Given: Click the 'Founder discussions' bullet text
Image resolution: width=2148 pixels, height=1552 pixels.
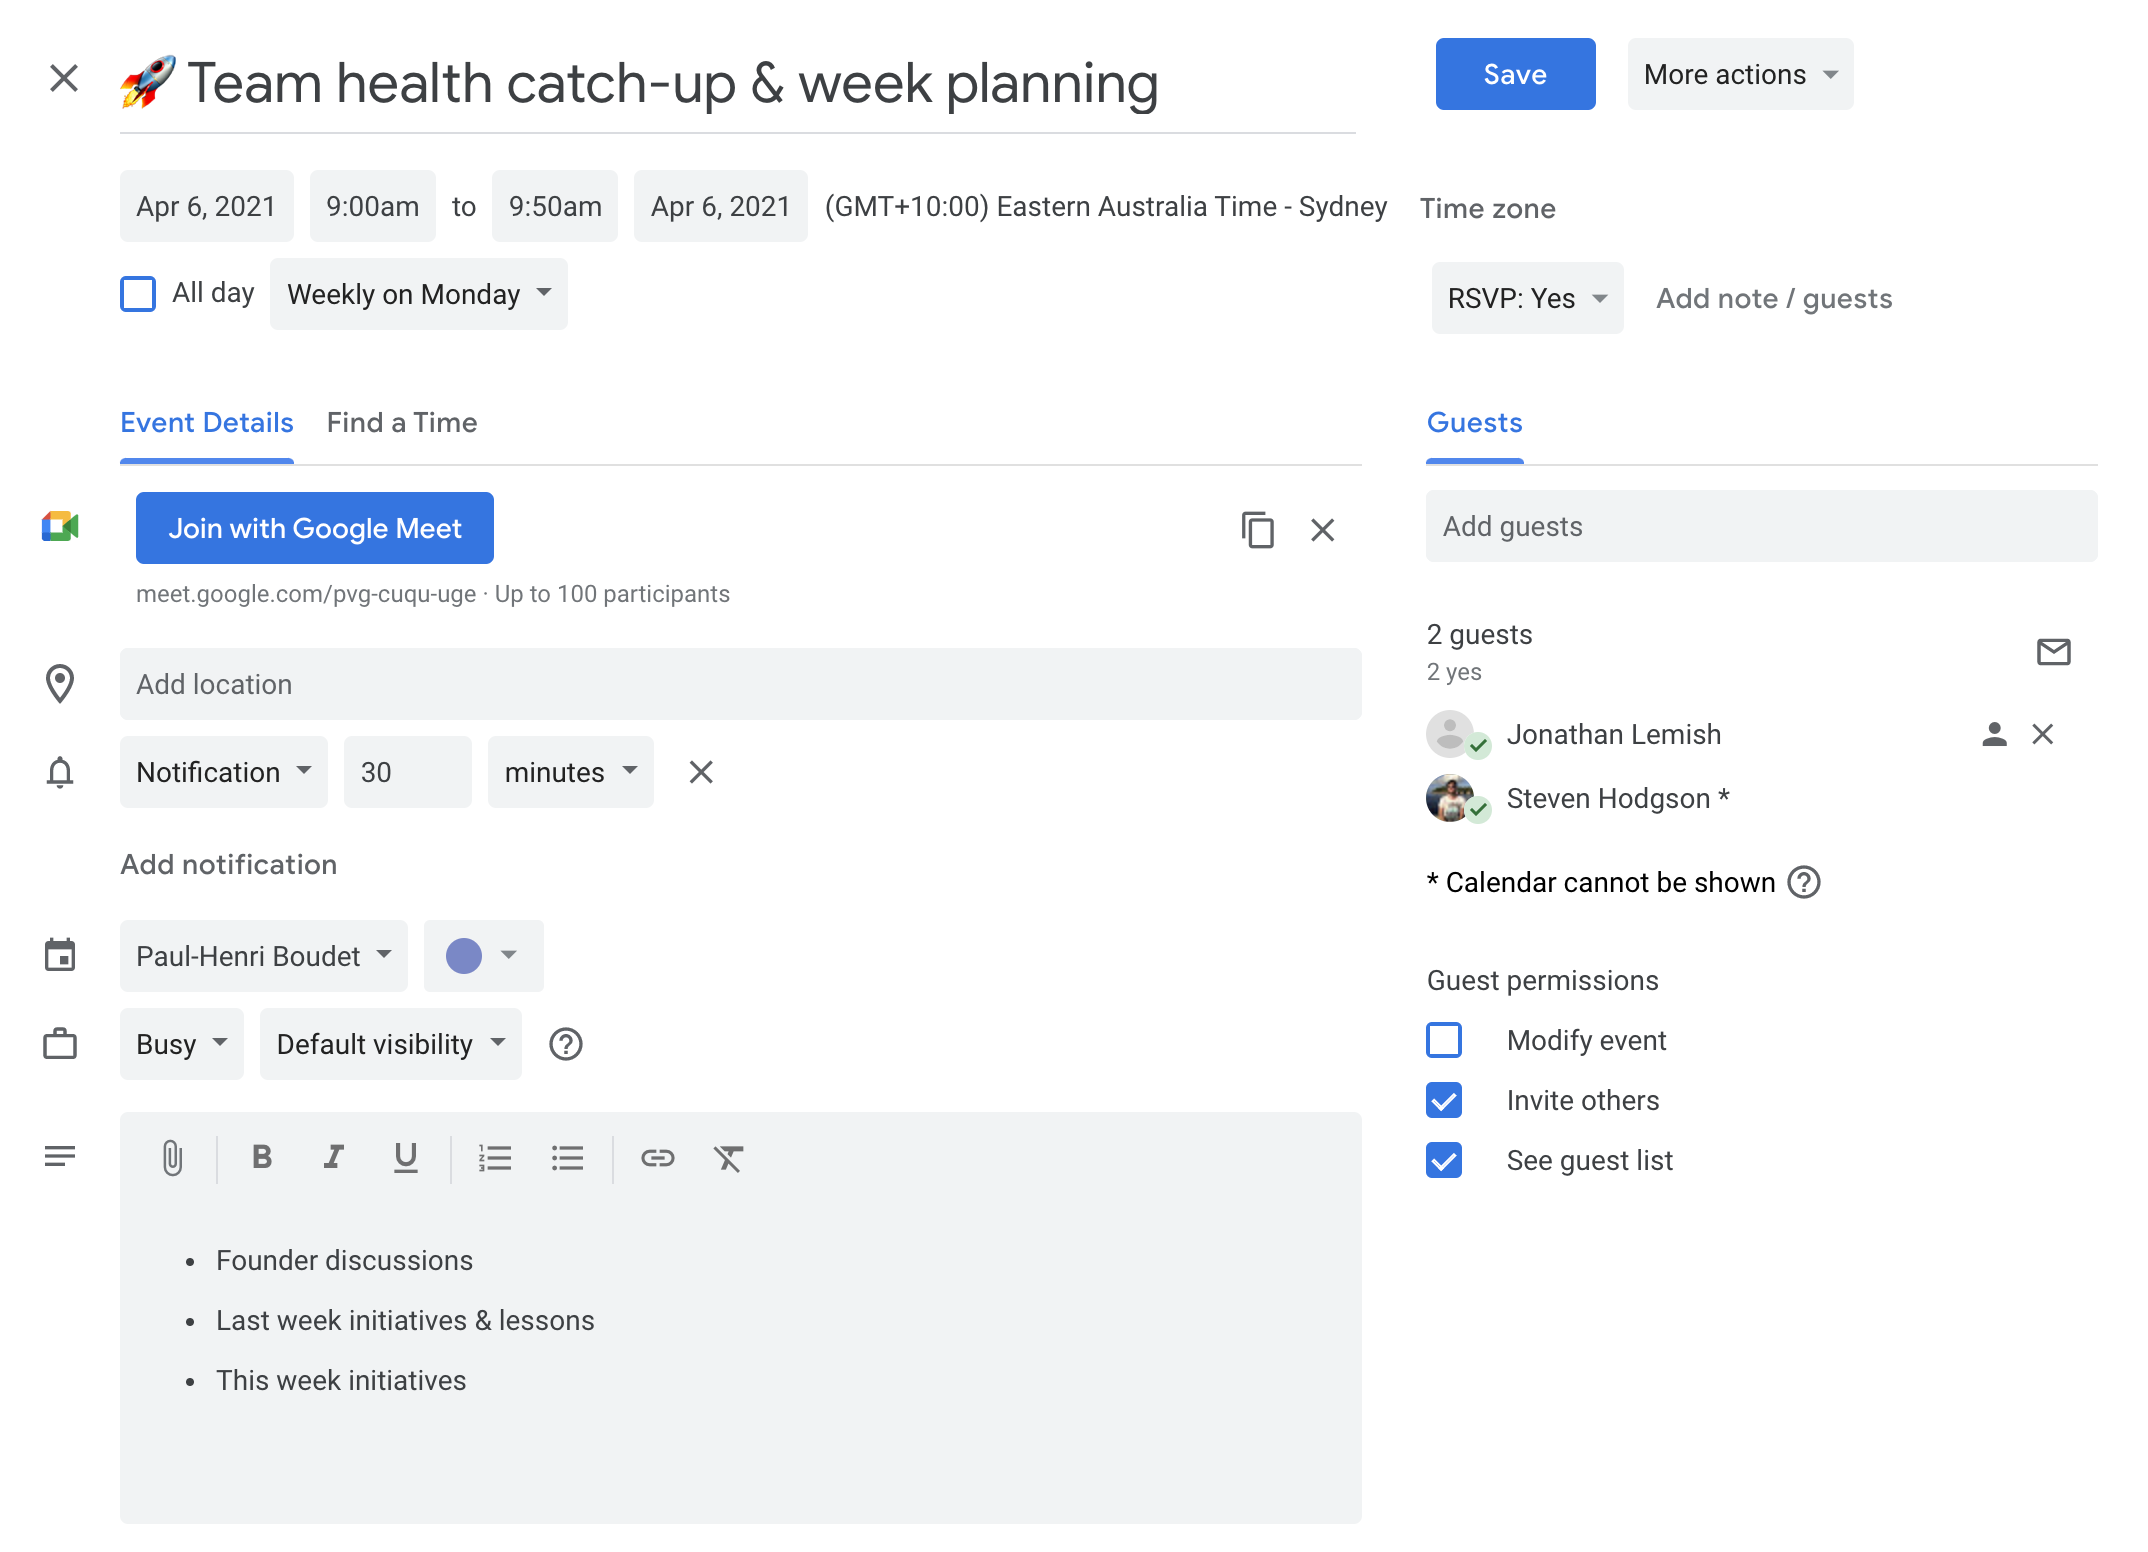Looking at the screenshot, I should click(x=345, y=1260).
